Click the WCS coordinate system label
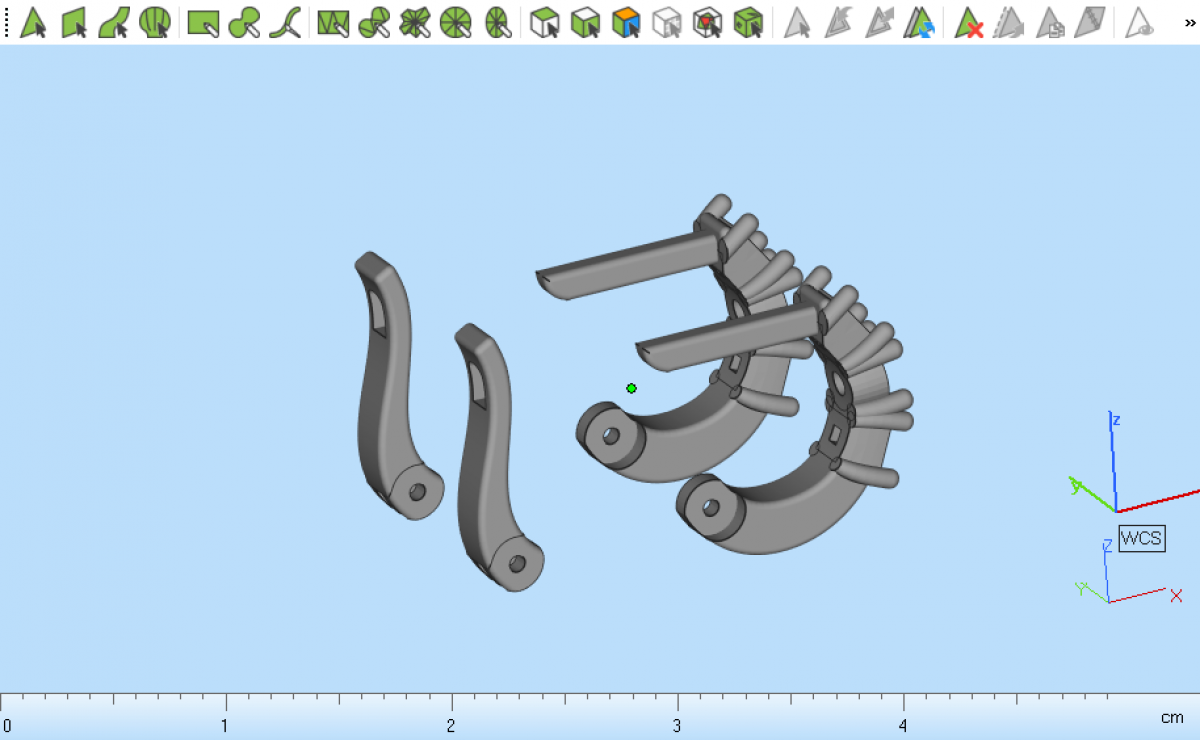Screen dimensions: 1200x740 point(1141,538)
